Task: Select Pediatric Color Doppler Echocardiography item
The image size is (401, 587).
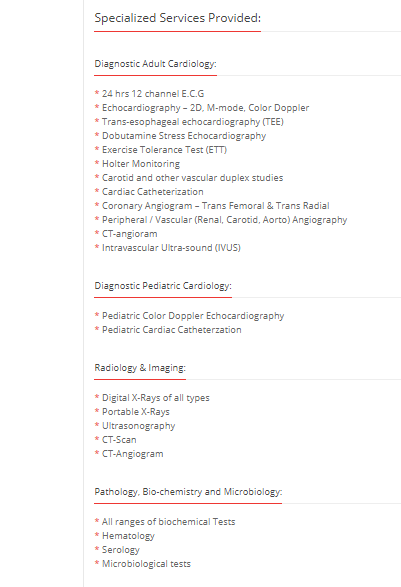Action: (x=193, y=316)
